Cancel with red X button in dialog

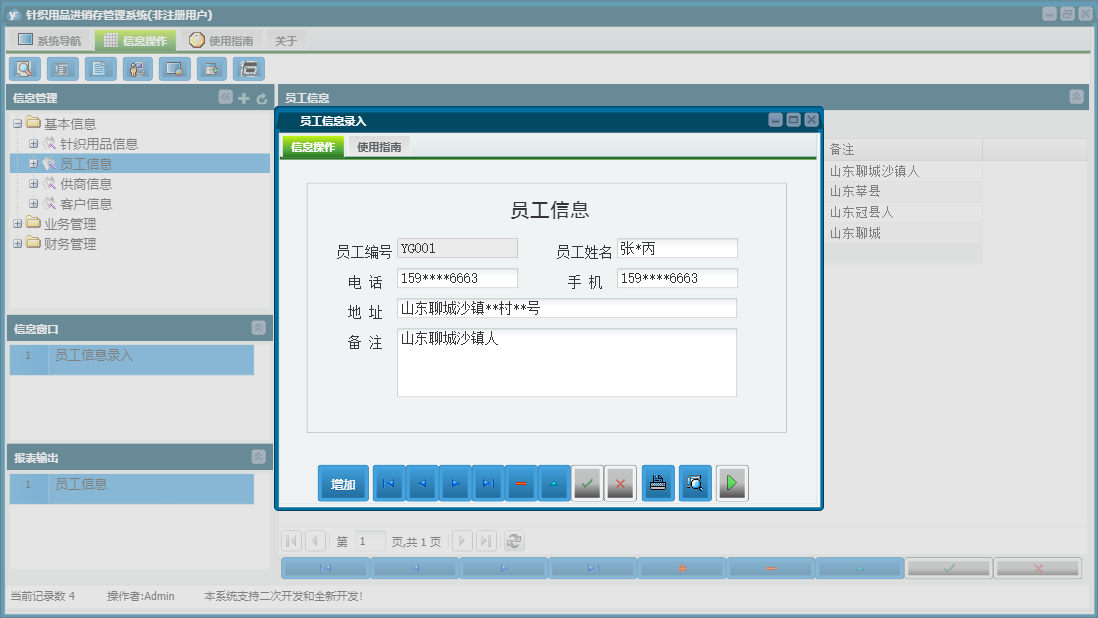click(x=620, y=483)
